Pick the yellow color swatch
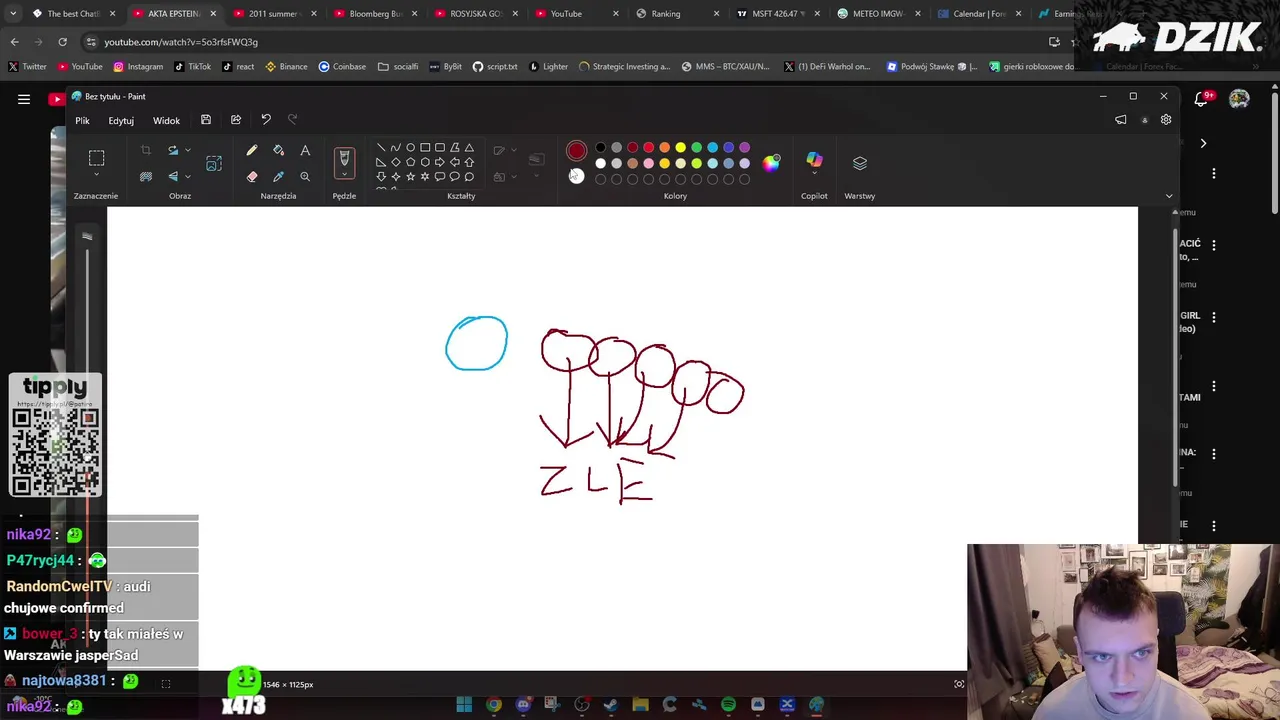The image size is (1280, 720). point(680,147)
